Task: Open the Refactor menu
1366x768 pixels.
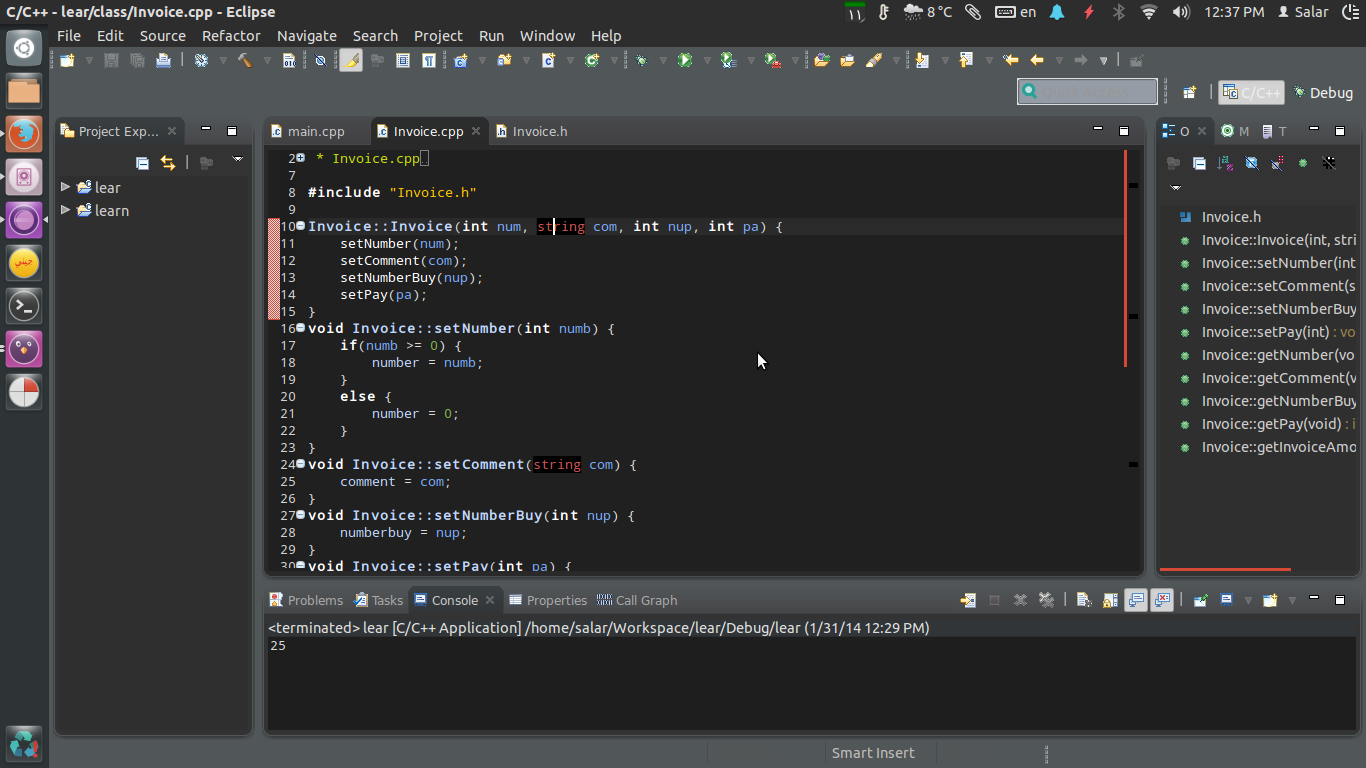Action: coord(231,35)
